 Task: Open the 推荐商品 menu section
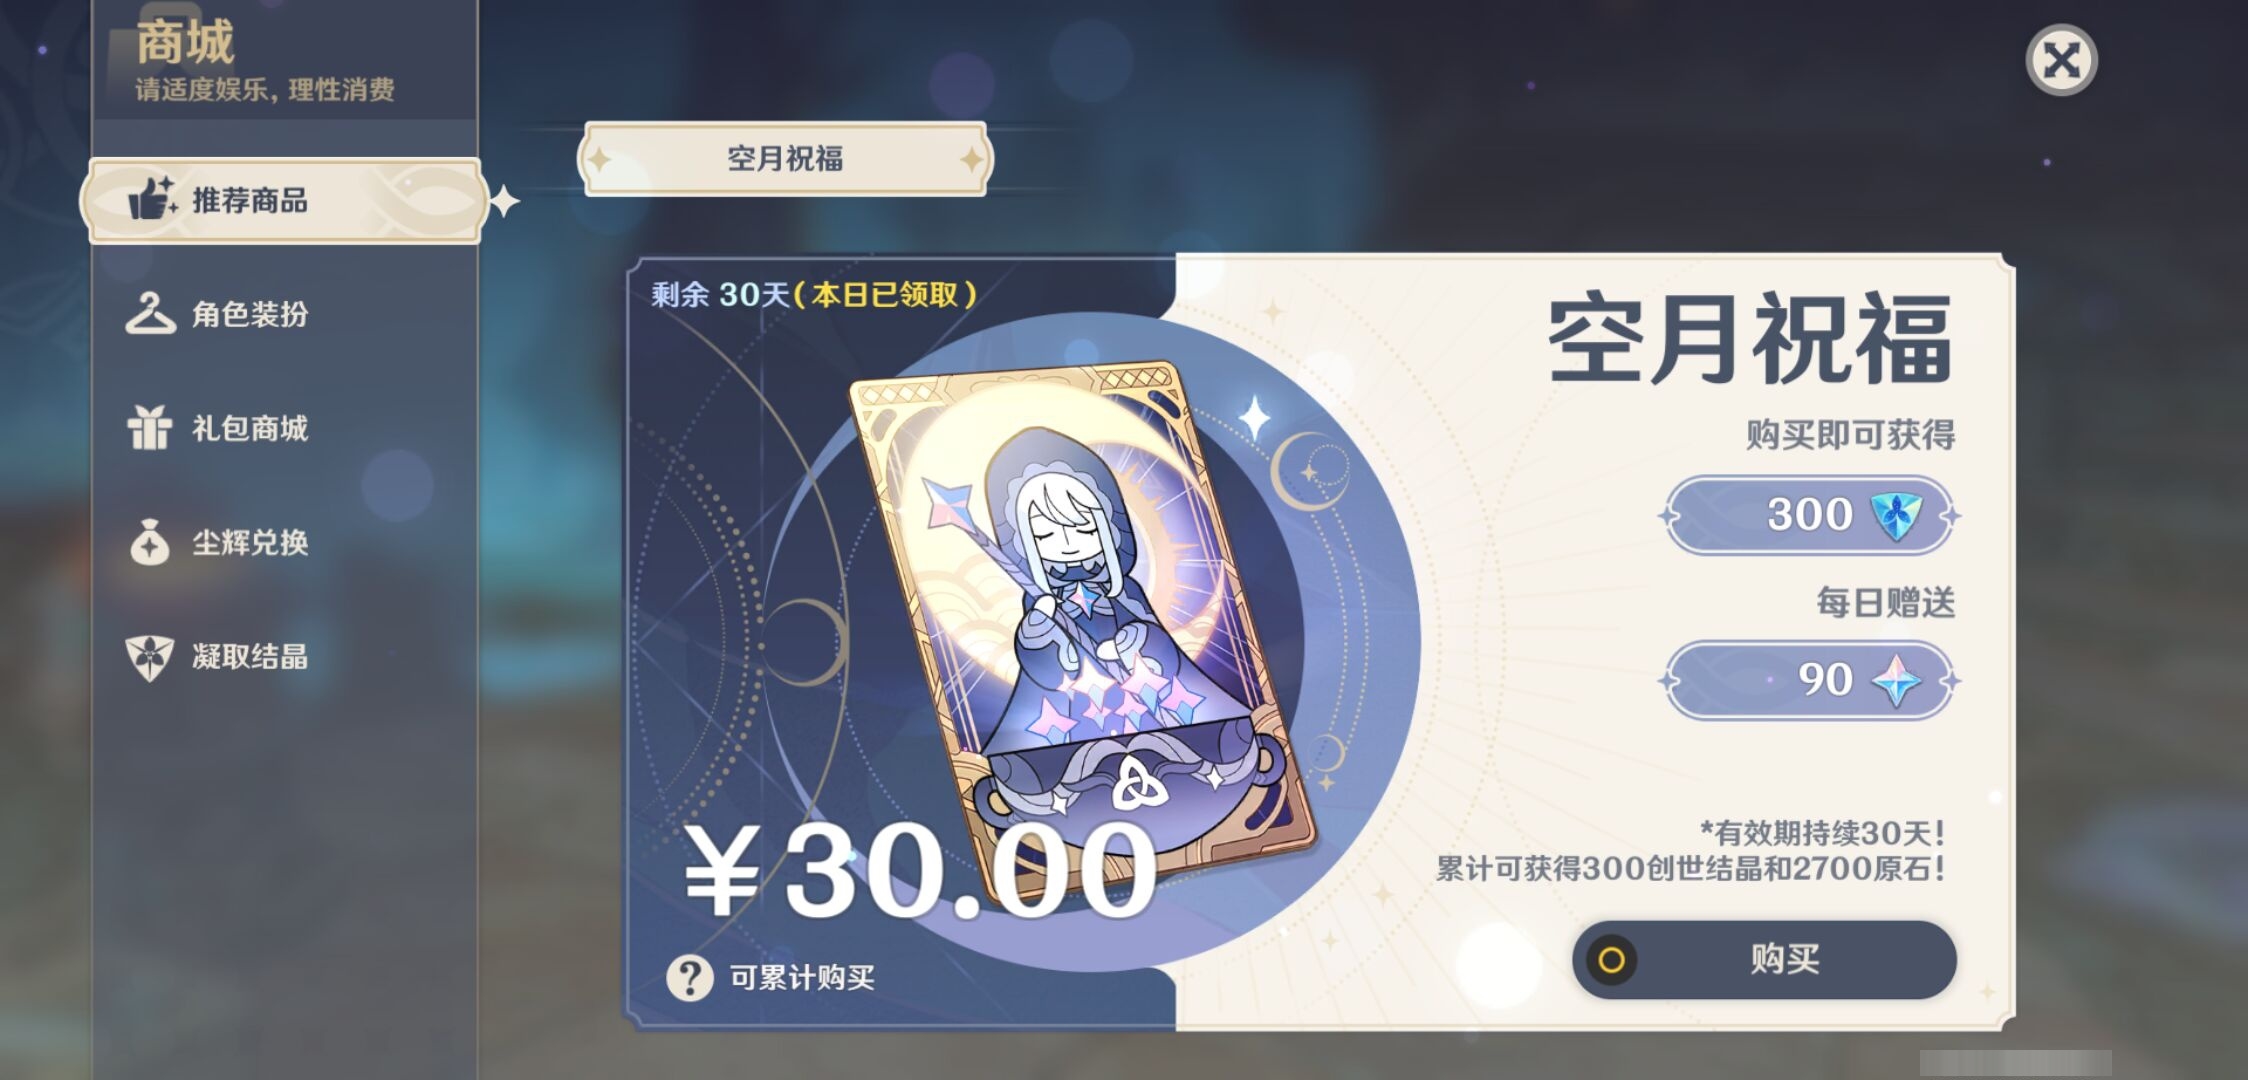[285, 200]
